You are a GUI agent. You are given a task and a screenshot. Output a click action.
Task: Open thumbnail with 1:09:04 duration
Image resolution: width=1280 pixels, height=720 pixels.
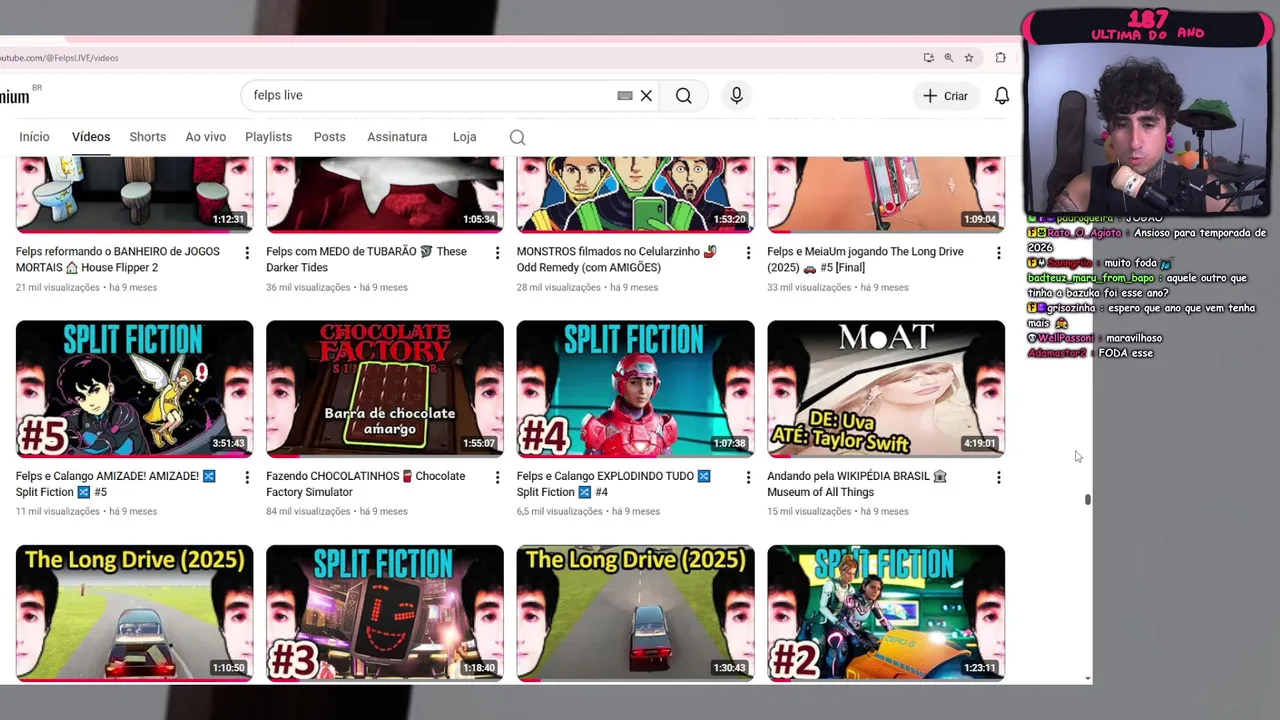click(886, 194)
